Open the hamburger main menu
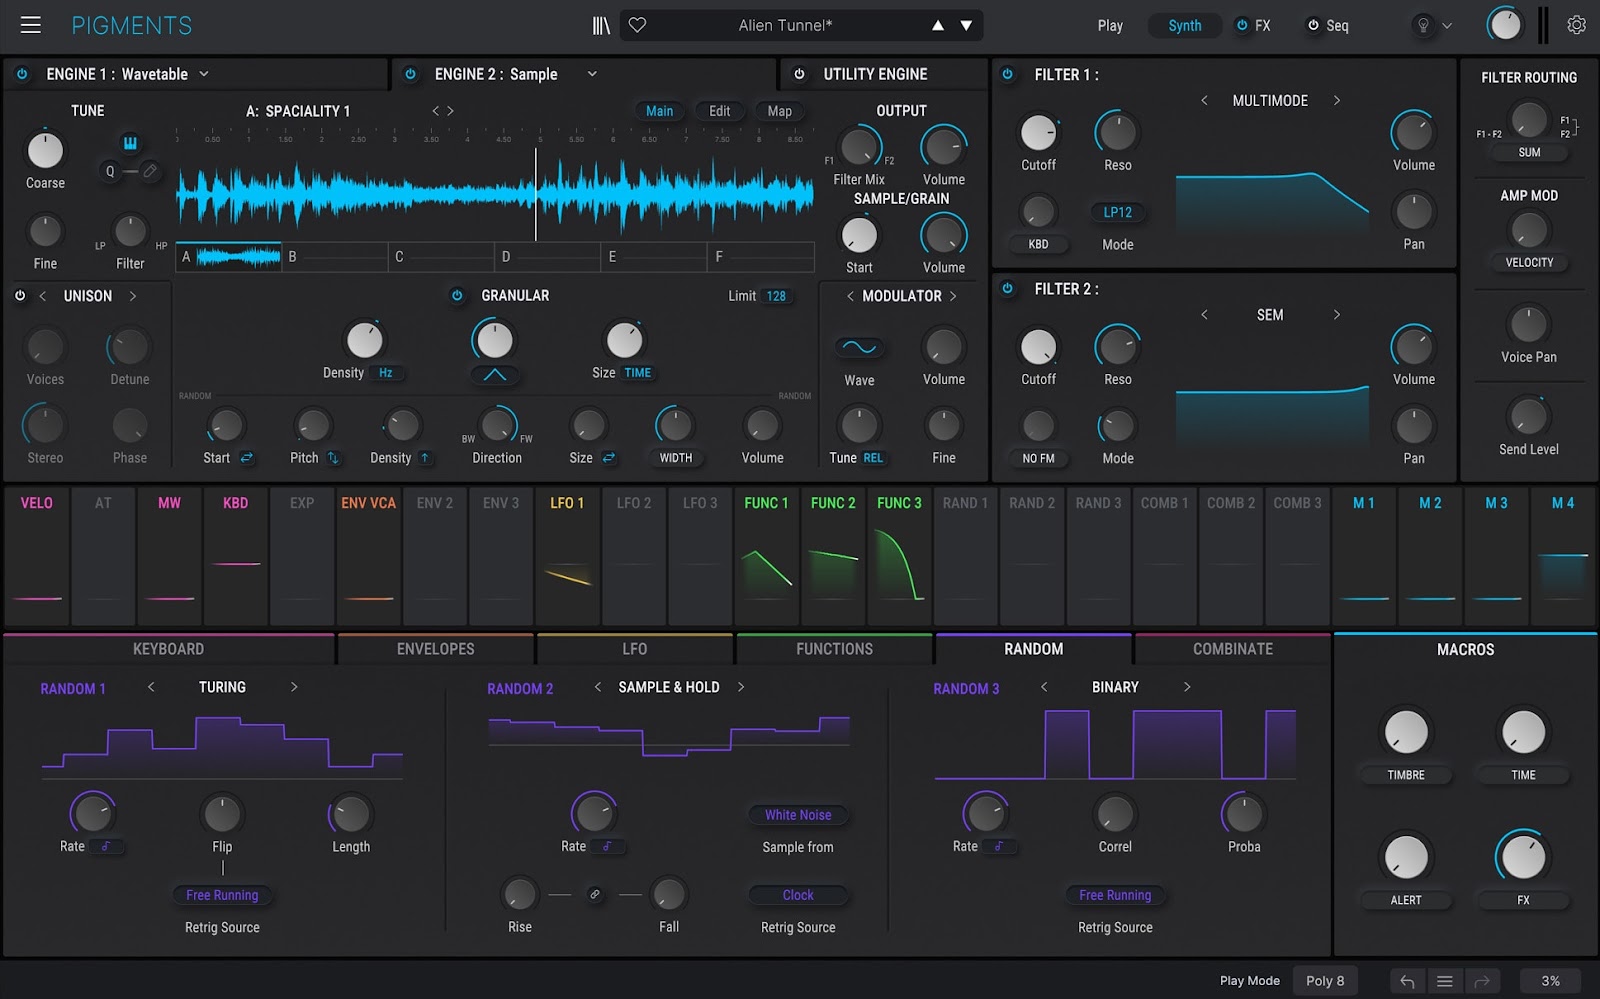 coord(31,25)
